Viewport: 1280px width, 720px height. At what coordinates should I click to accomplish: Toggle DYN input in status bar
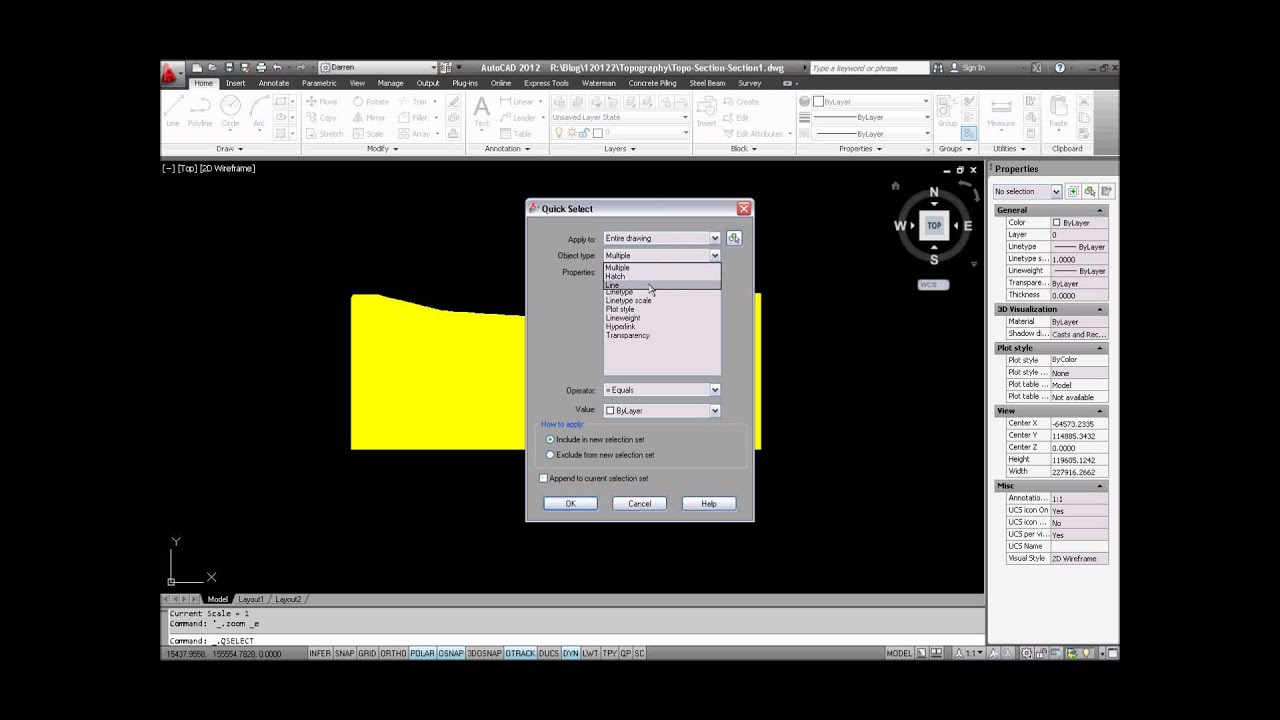coord(570,654)
